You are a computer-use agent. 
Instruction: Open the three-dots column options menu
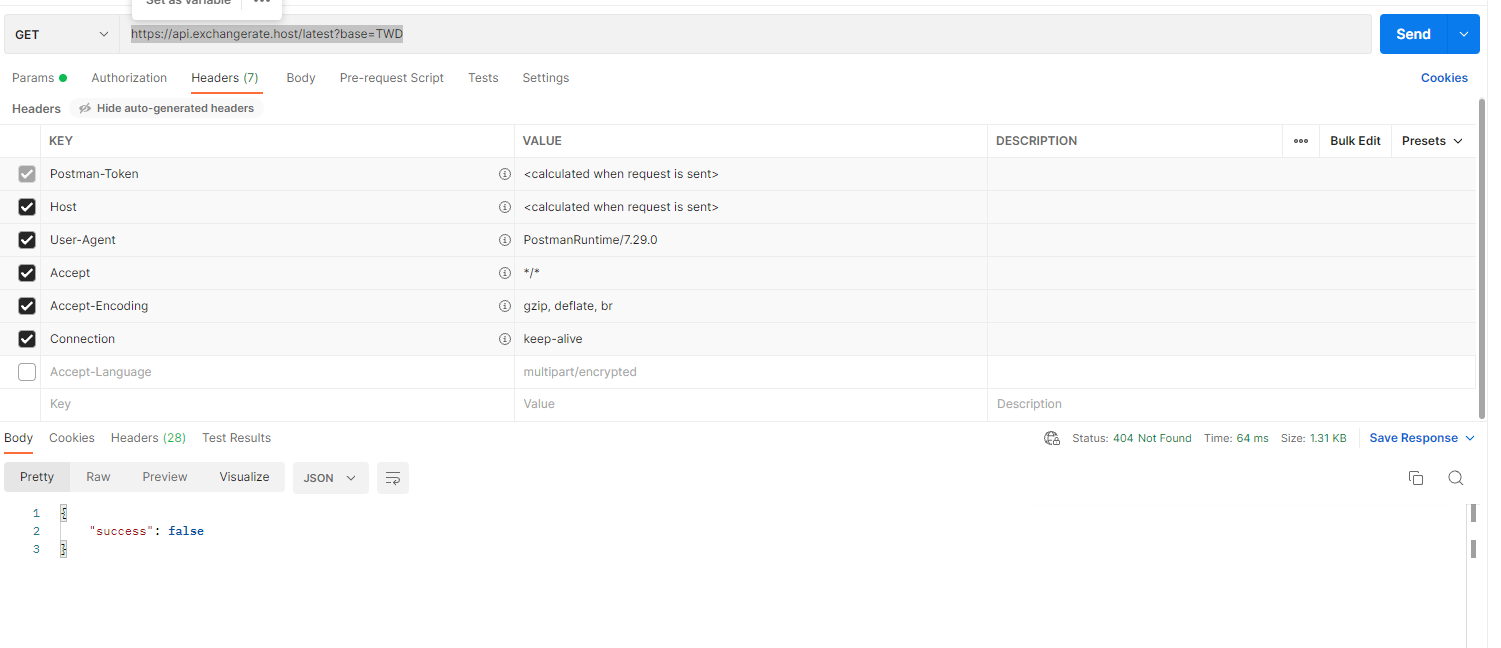pyautogui.click(x=1301, y=141)
